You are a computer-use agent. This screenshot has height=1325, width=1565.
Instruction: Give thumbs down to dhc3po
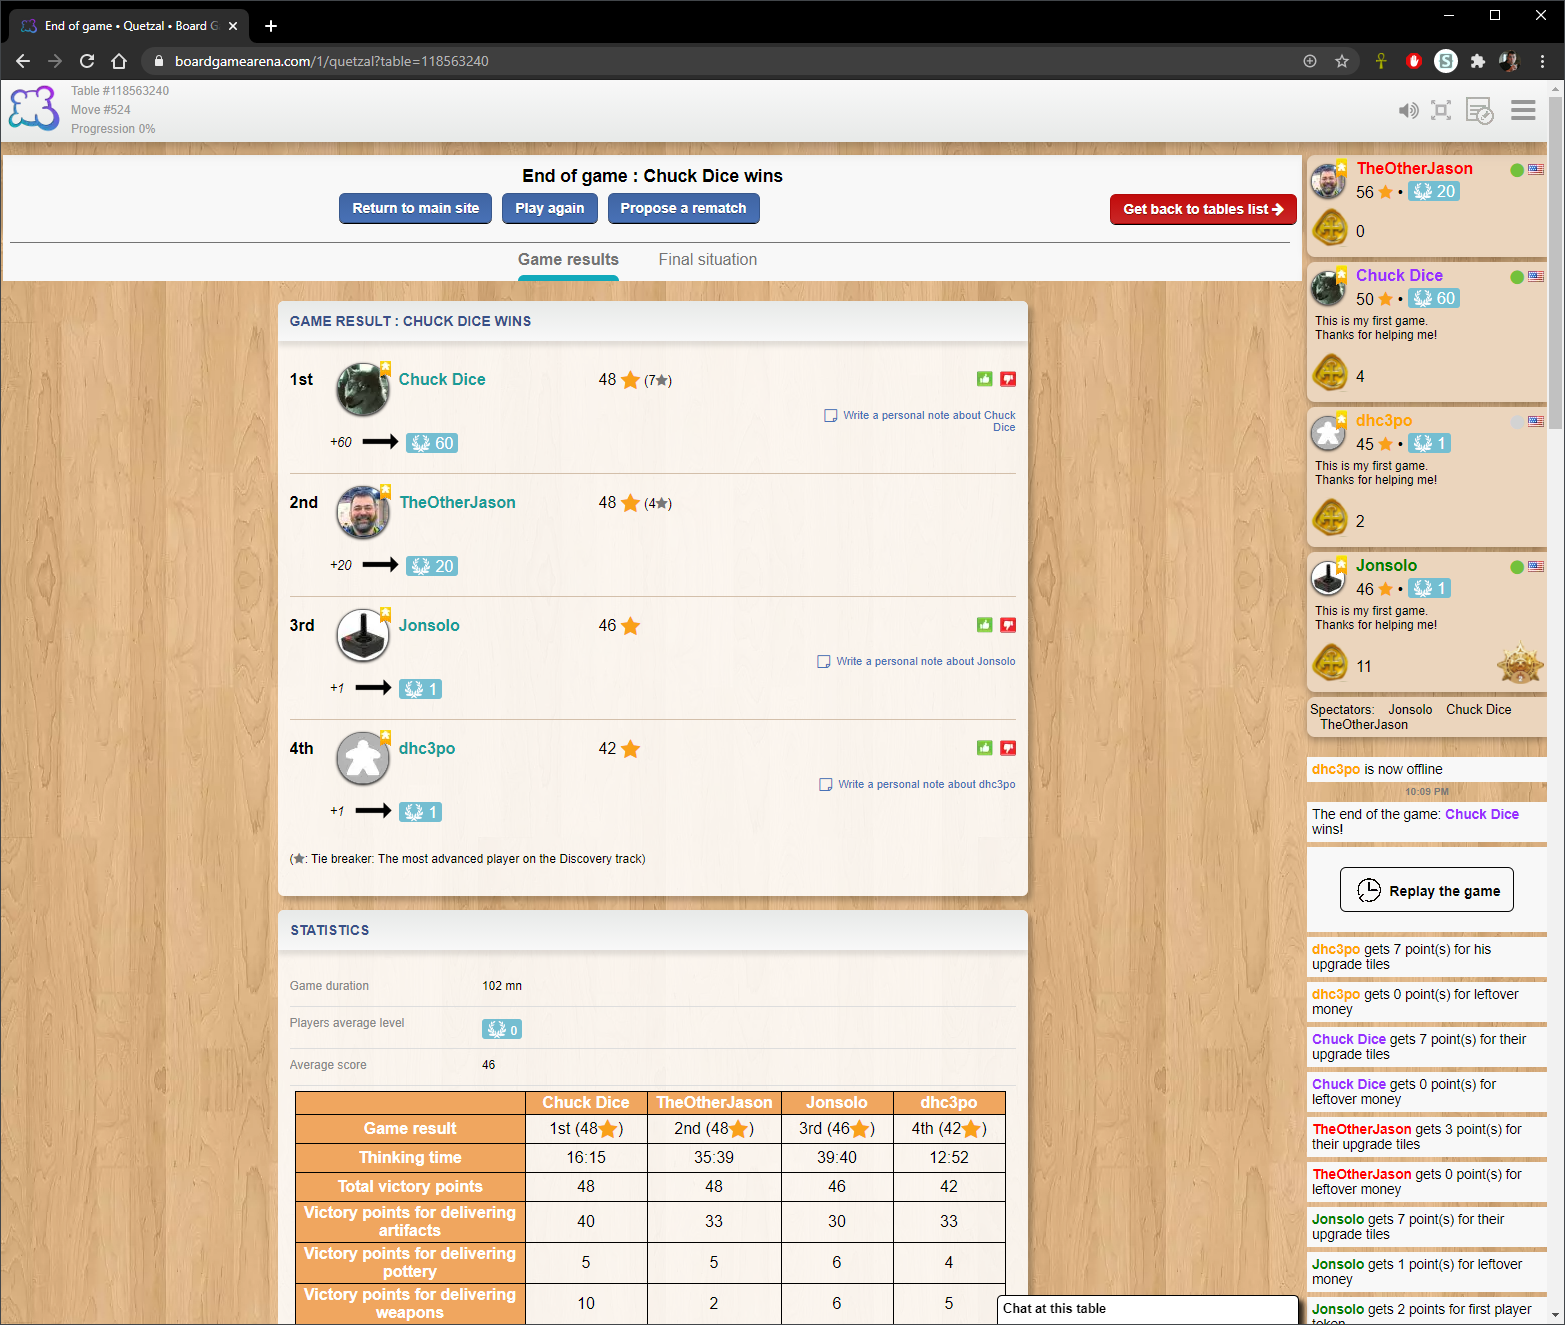point(1008,748)
